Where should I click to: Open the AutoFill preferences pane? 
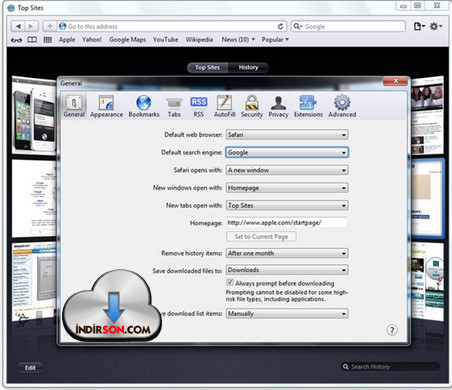point(224,106)
